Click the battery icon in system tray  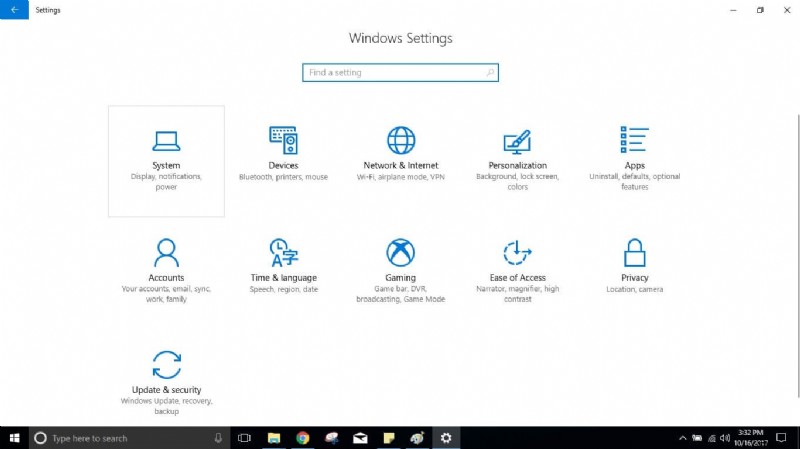[697, 438]
